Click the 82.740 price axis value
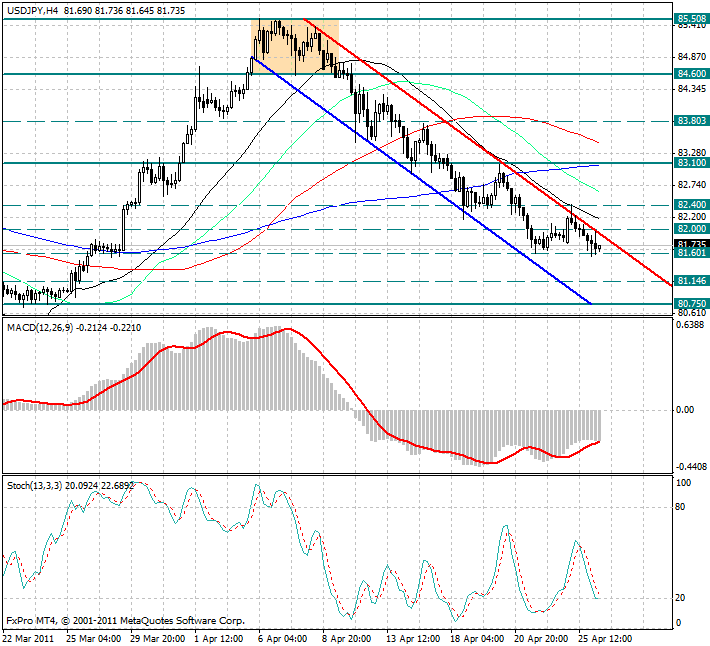 [x=692, y=185]
